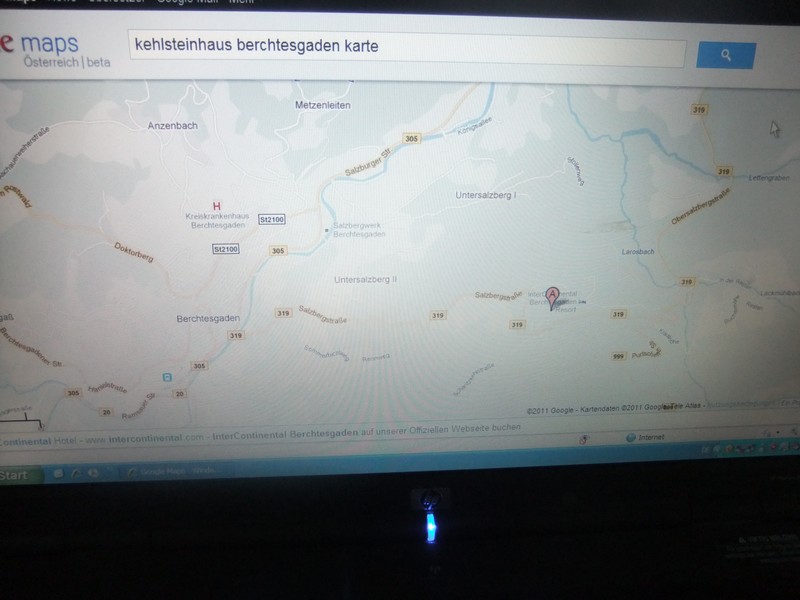Click the blue transit station icon
This screenshot has height=600, width=800.
pyautogui.click(x=167, y=377)
